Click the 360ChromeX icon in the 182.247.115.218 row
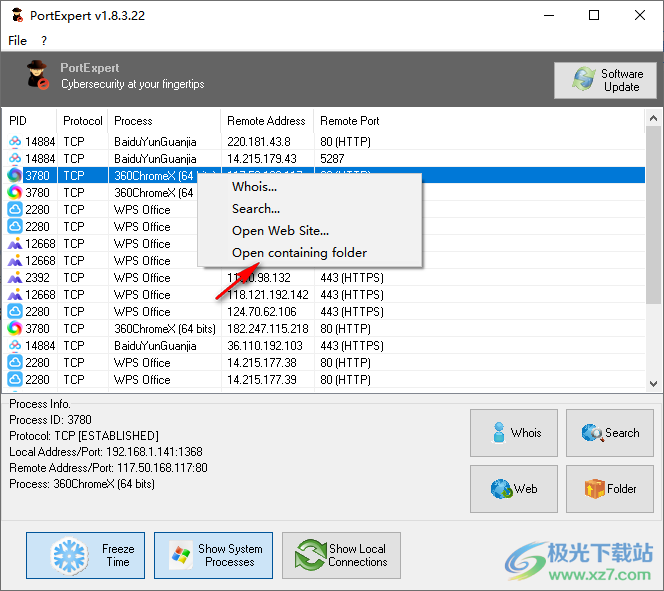 (x=15, y=329)
